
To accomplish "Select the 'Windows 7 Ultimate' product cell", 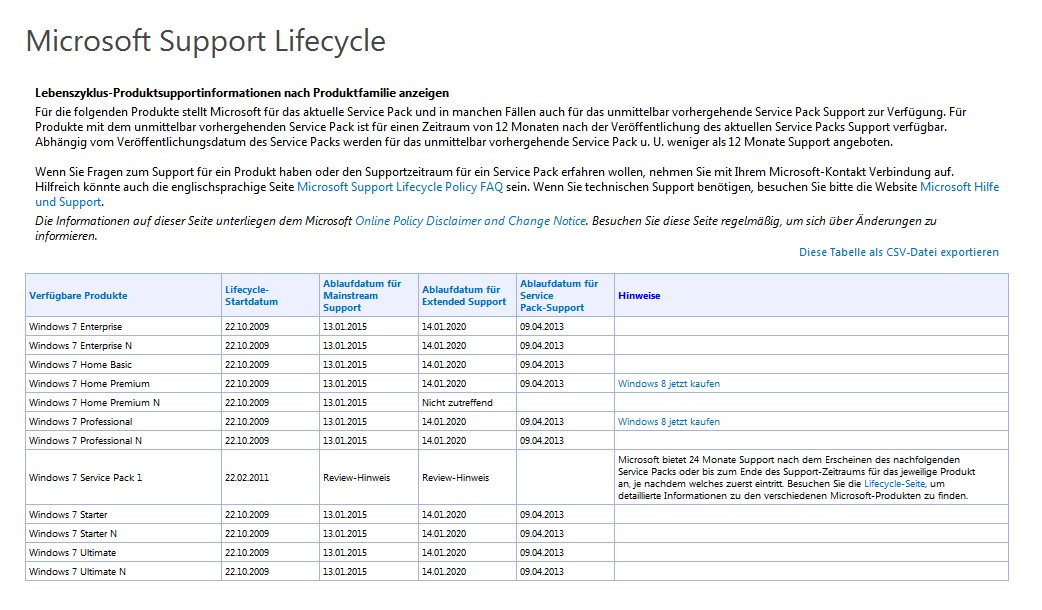I will click(124, 552).
